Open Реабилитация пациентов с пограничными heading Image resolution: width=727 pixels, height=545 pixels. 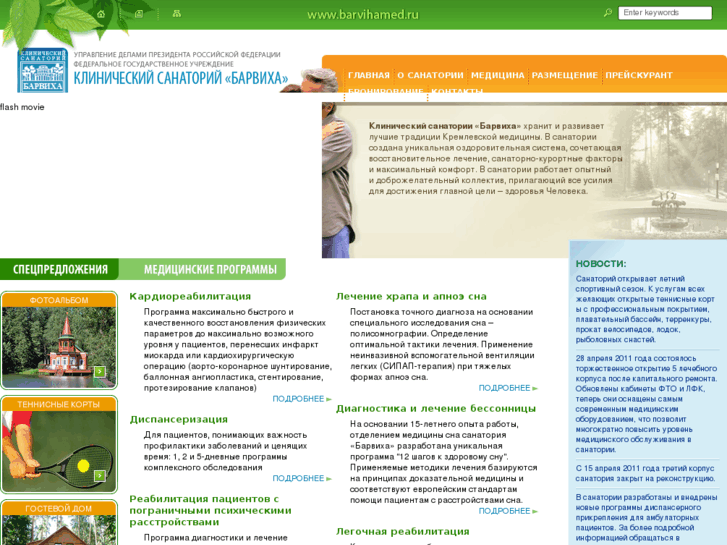210,511
